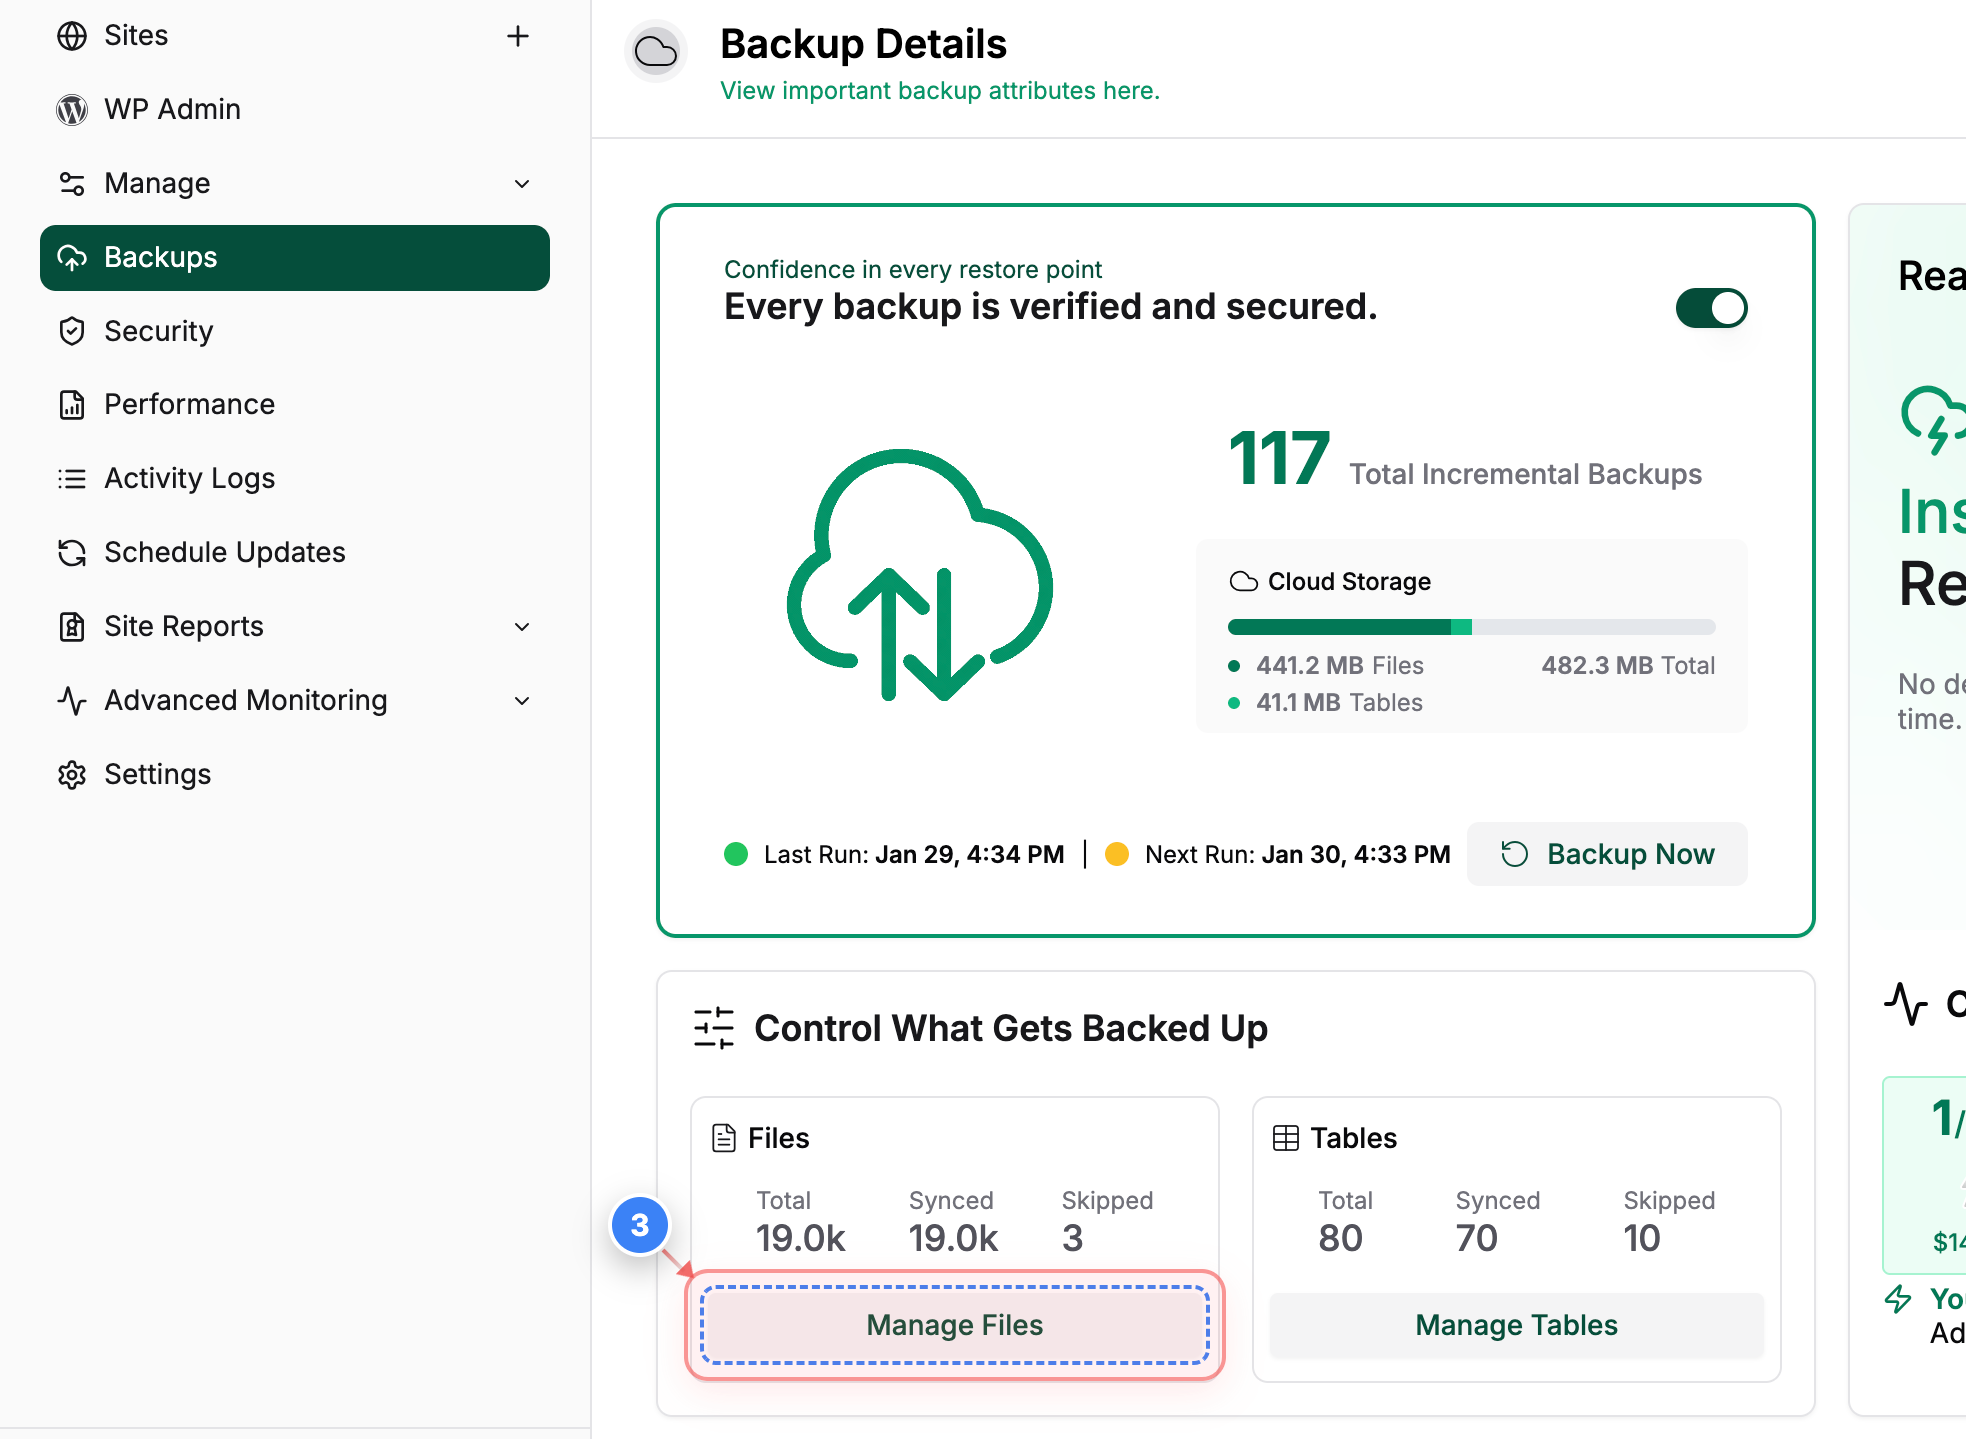The width and height of the screenshot is (1966, 1439).
Task: Go to the Security section
Action: click(x=159, y=331)
